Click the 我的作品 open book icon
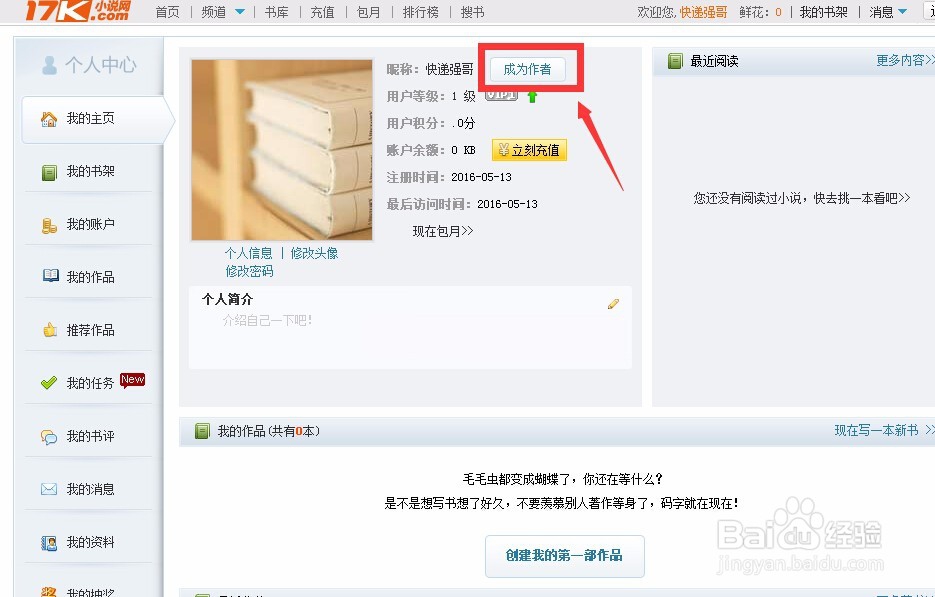 click(x=51, y=276)
